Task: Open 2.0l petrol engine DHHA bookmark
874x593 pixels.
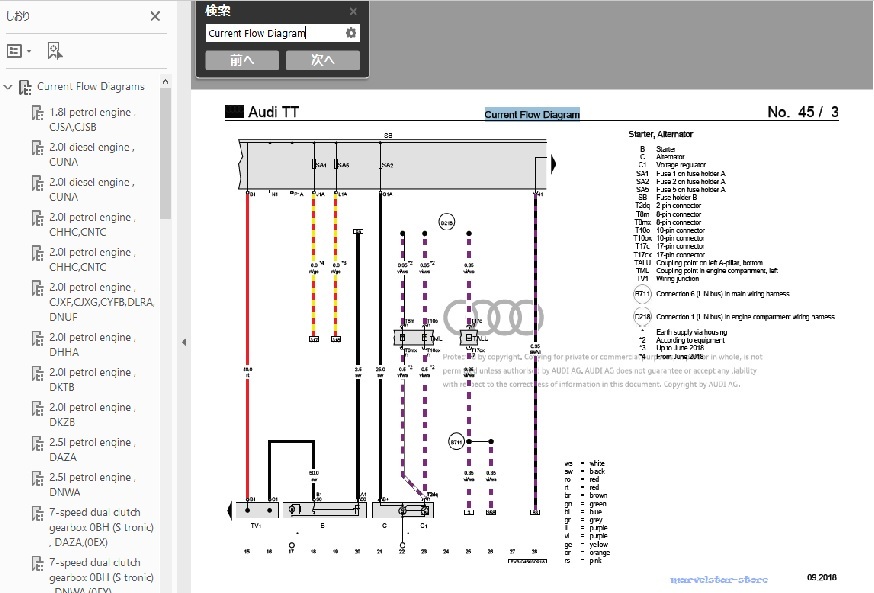Action: point(92,344)
